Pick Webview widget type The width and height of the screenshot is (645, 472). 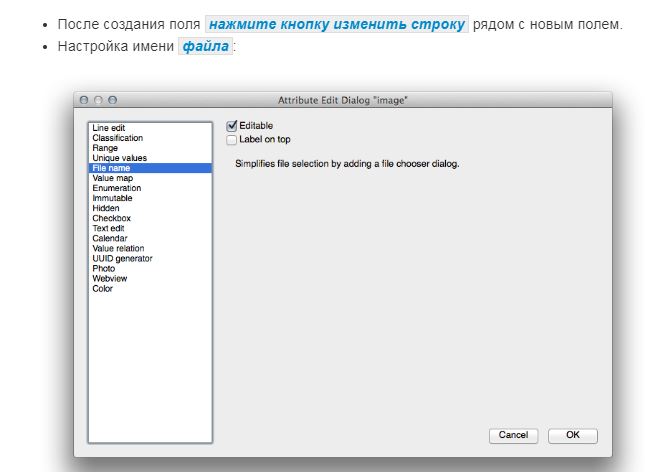150,279
